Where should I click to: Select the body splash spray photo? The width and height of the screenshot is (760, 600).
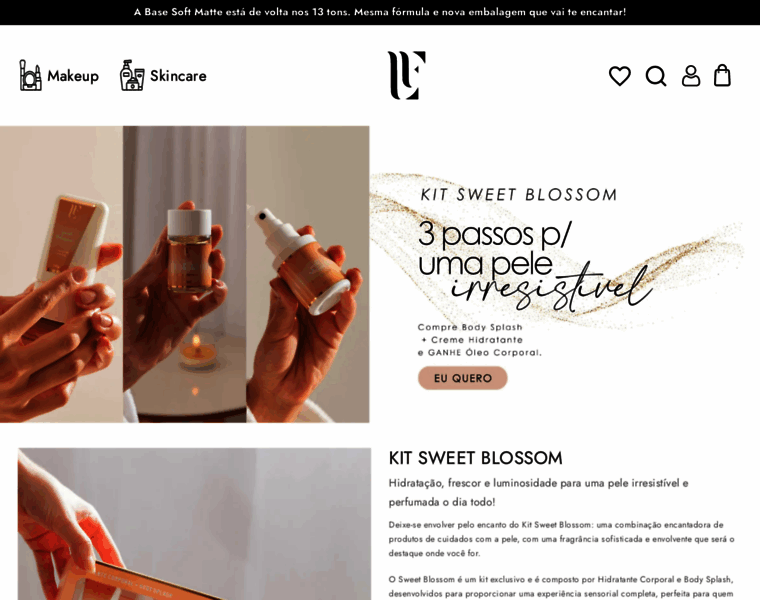tap(308, 274)
